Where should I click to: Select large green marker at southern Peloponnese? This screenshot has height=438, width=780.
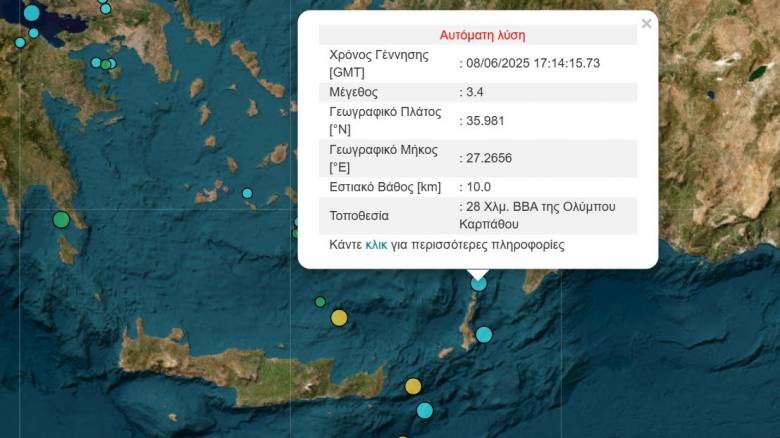pos(61,219)
